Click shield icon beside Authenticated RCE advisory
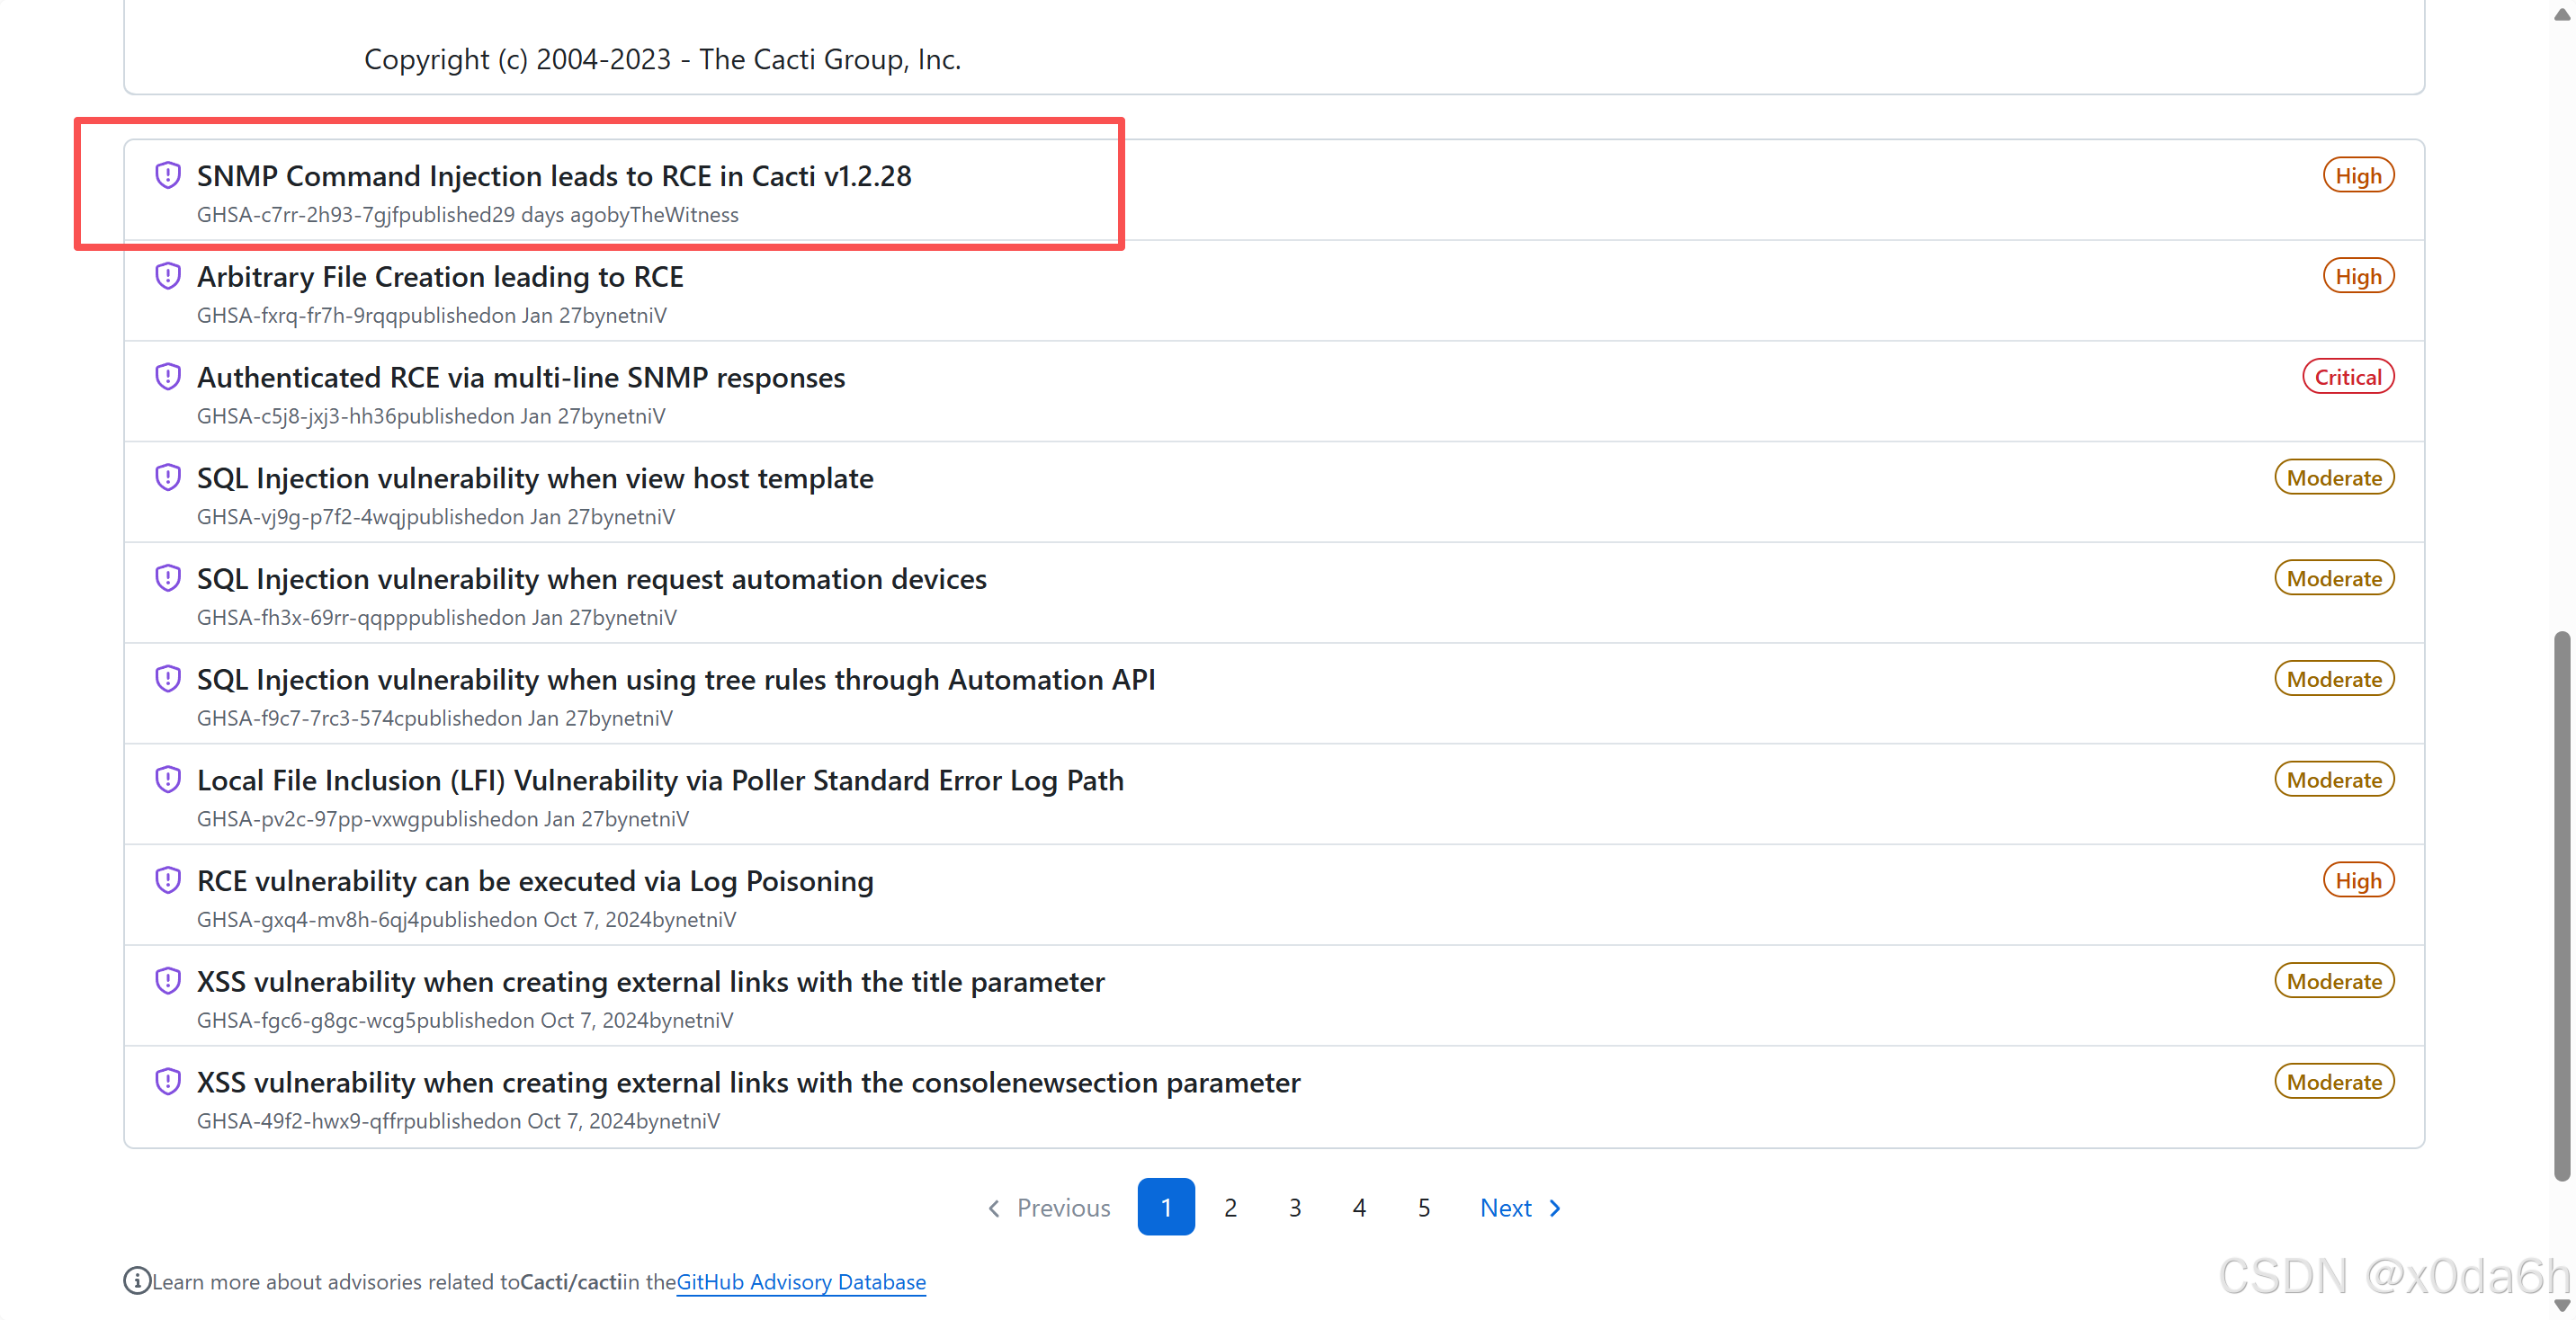This screenshot has width=2576, height=1320. pyautogui.click(x=168, y=377)
